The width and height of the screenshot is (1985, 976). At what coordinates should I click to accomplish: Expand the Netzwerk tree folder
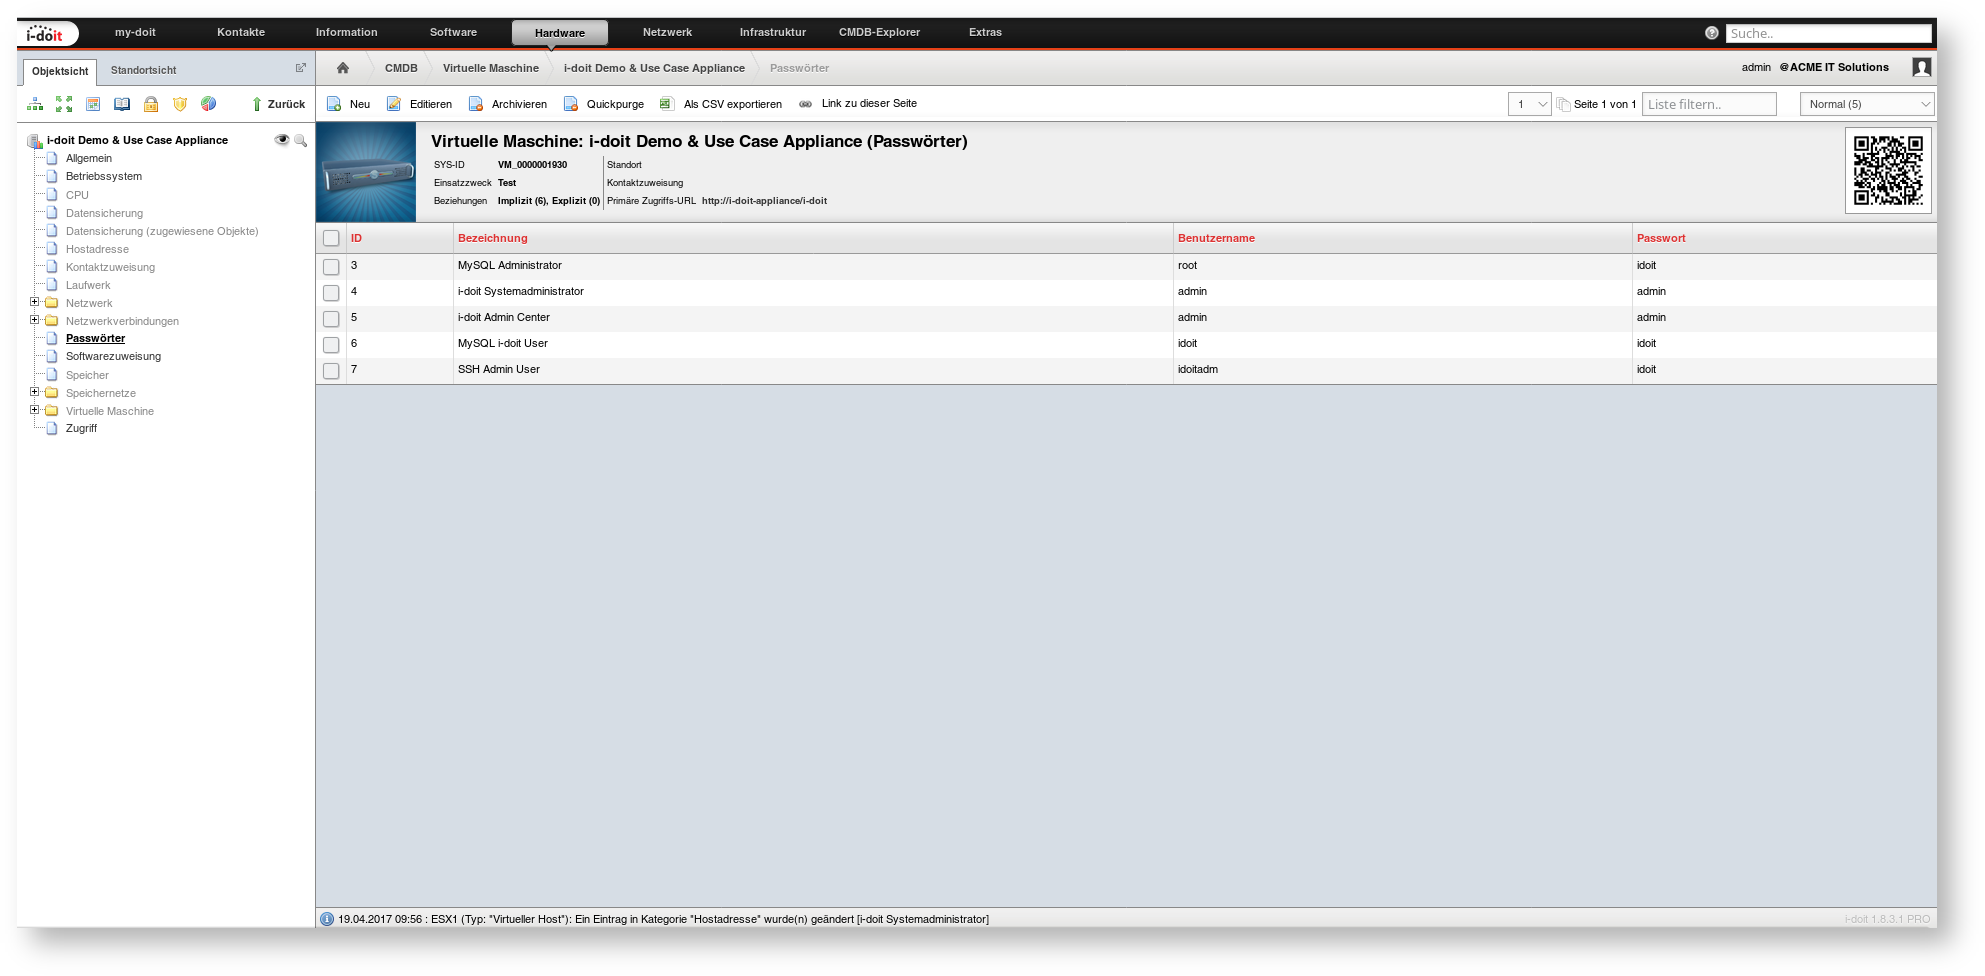(x=35, y=302)
